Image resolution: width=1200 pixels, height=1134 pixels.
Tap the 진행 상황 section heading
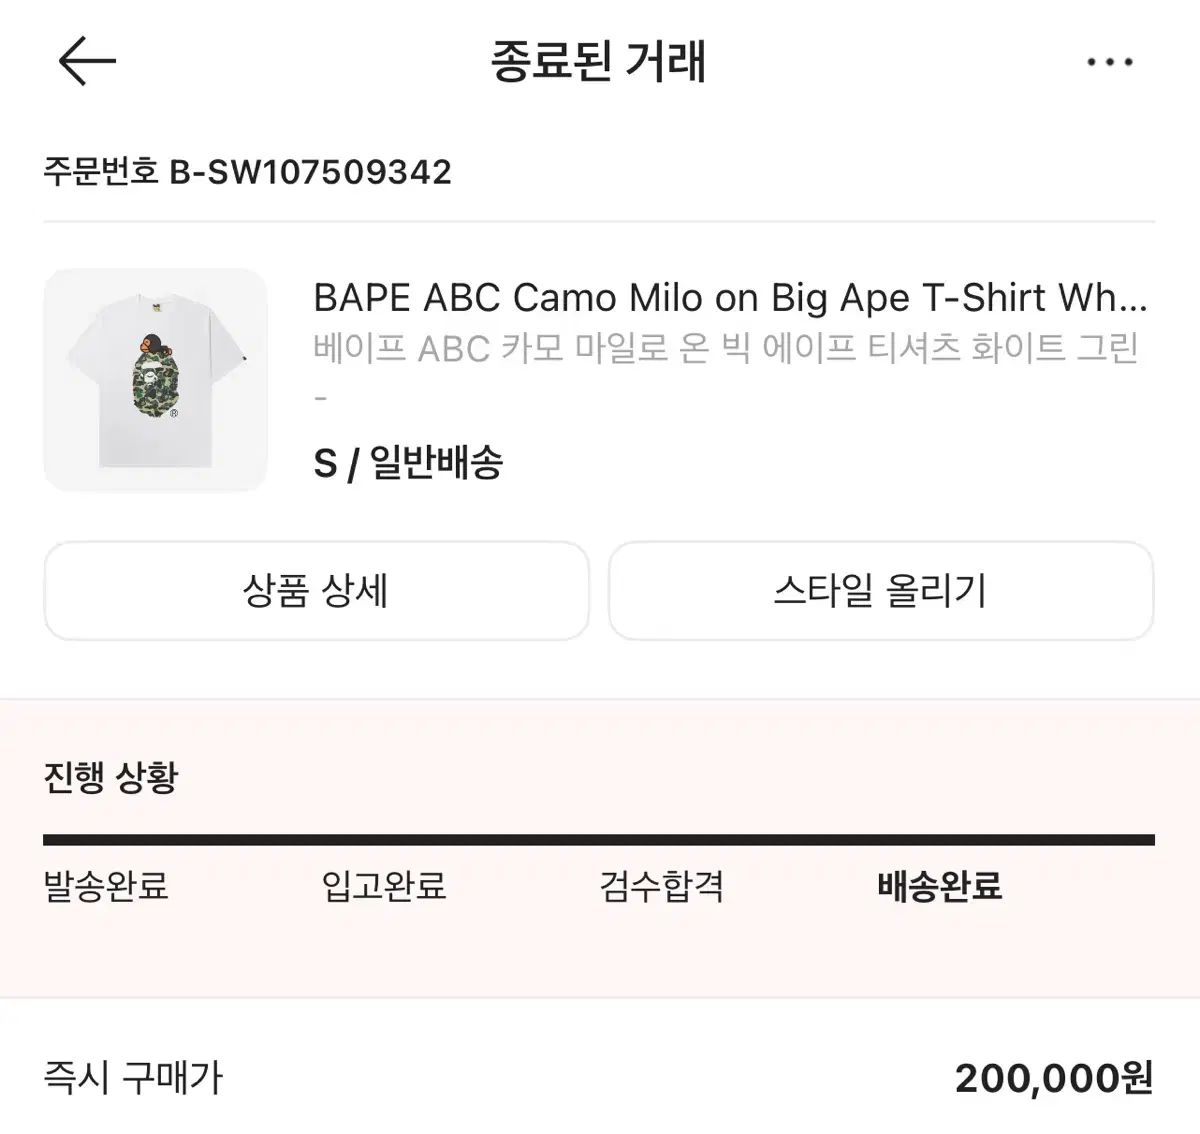click(x=110, y=777)
